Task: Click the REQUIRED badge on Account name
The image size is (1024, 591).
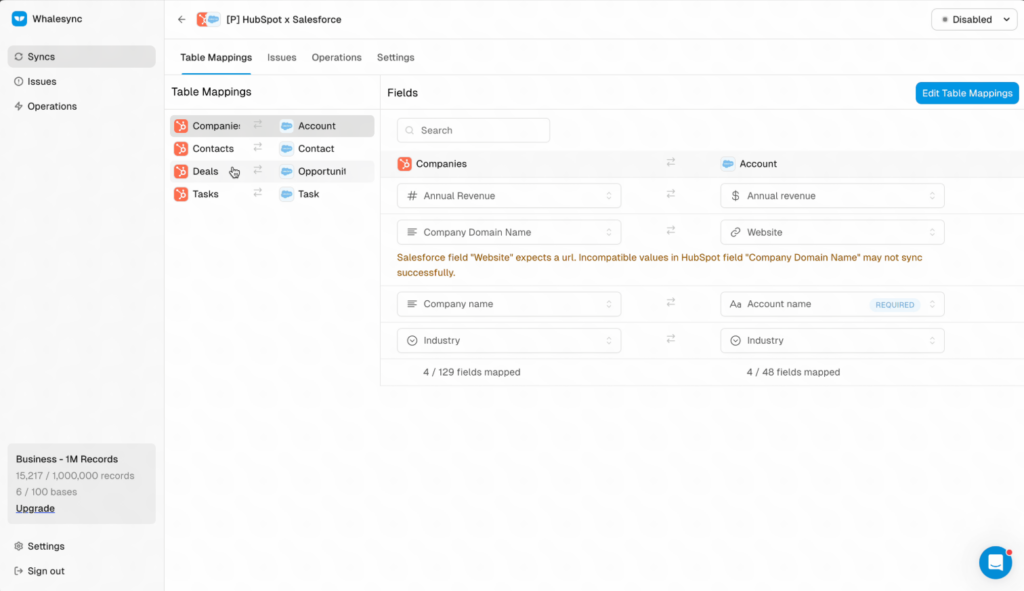Action: click(x=895, y=305)
